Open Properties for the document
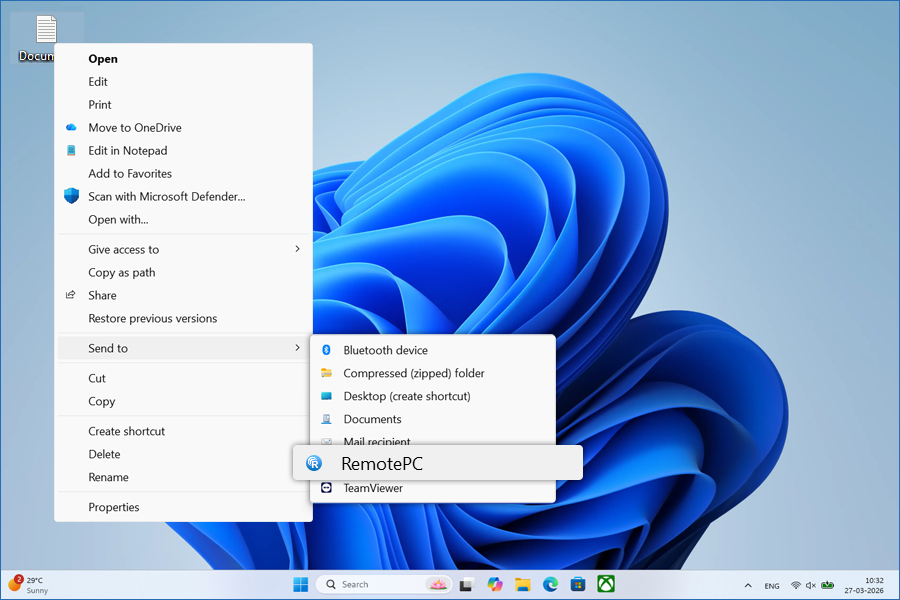 tap(113, 507)
